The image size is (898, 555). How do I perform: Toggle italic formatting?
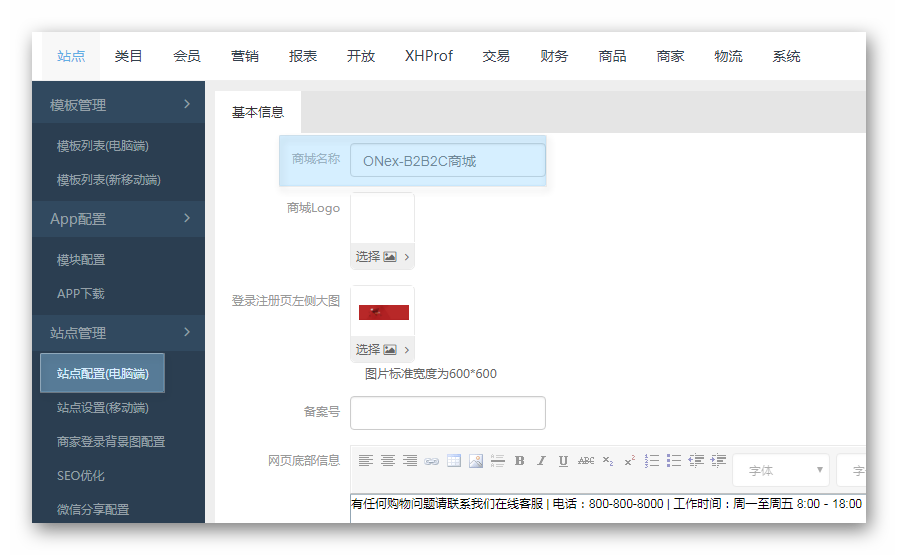(x=541, y=460)
